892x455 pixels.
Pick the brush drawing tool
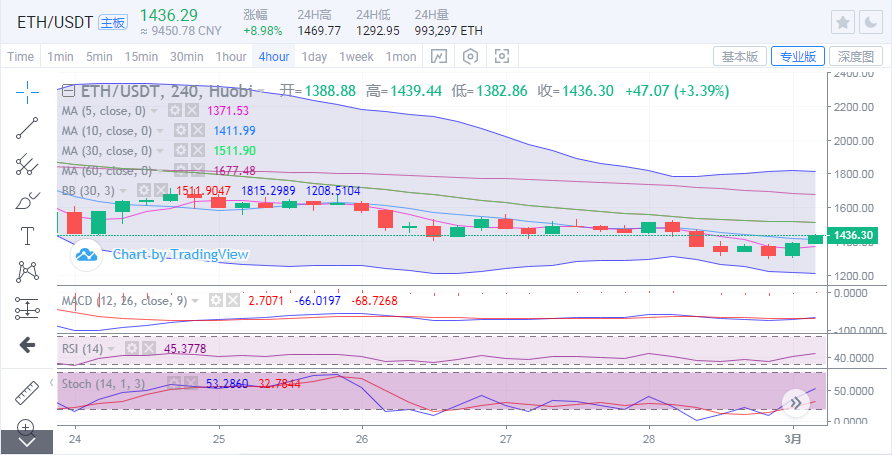click(x=27, y=200)
